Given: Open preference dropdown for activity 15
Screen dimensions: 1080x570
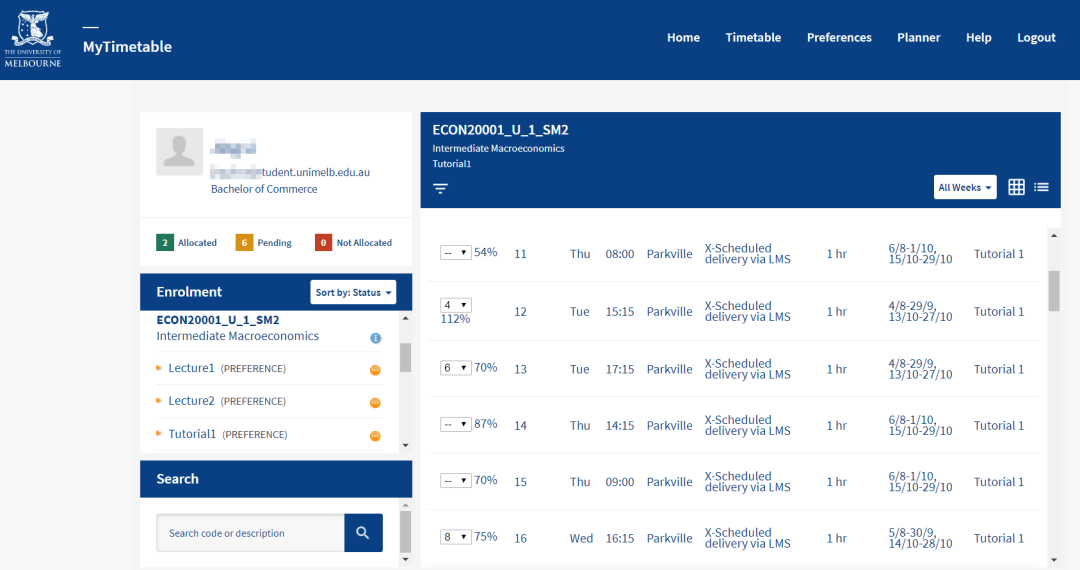Looking at the screenshot, I should [x=455, y=481].
